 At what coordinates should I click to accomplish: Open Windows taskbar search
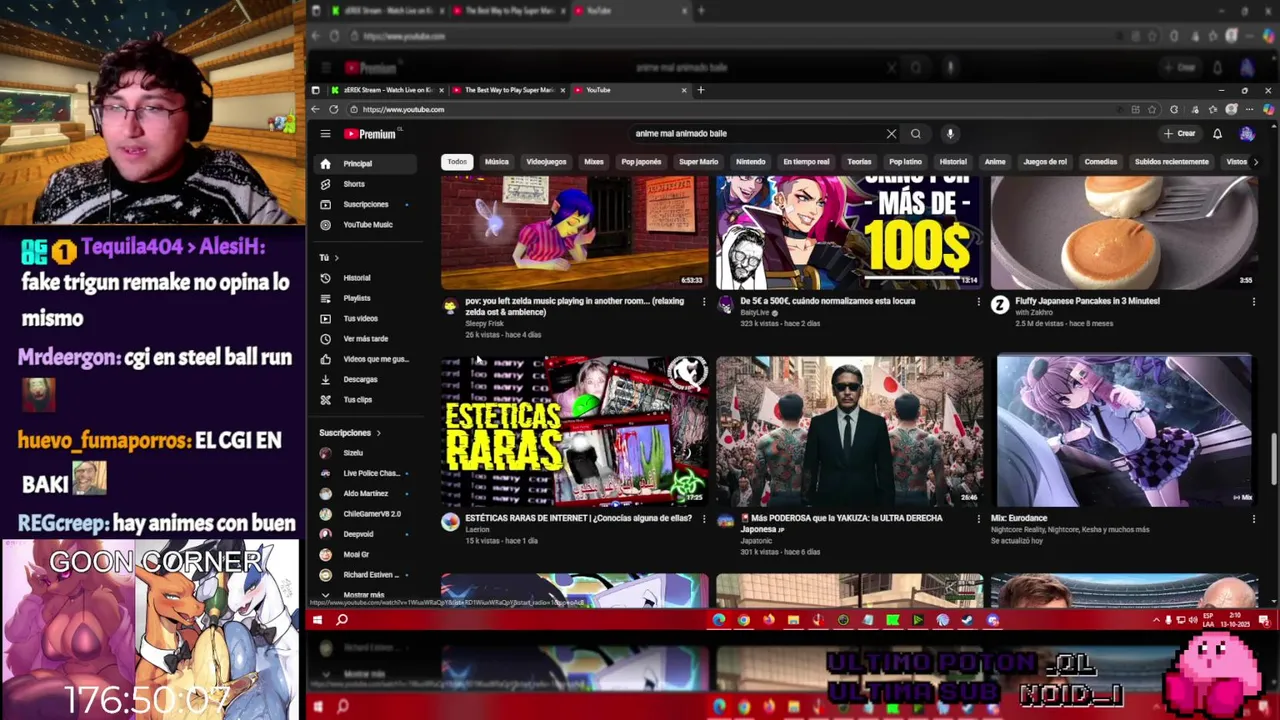point(342,620)
